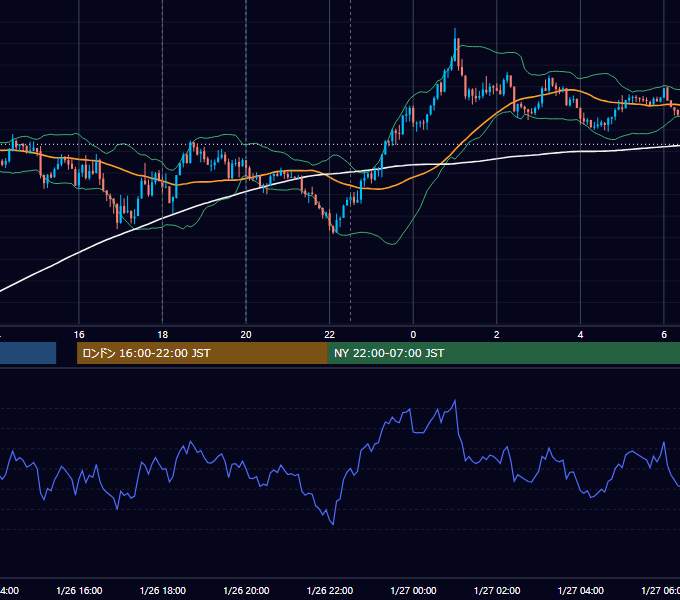Click the 18 hour label on the upper time axis

(x=162, y=335)
